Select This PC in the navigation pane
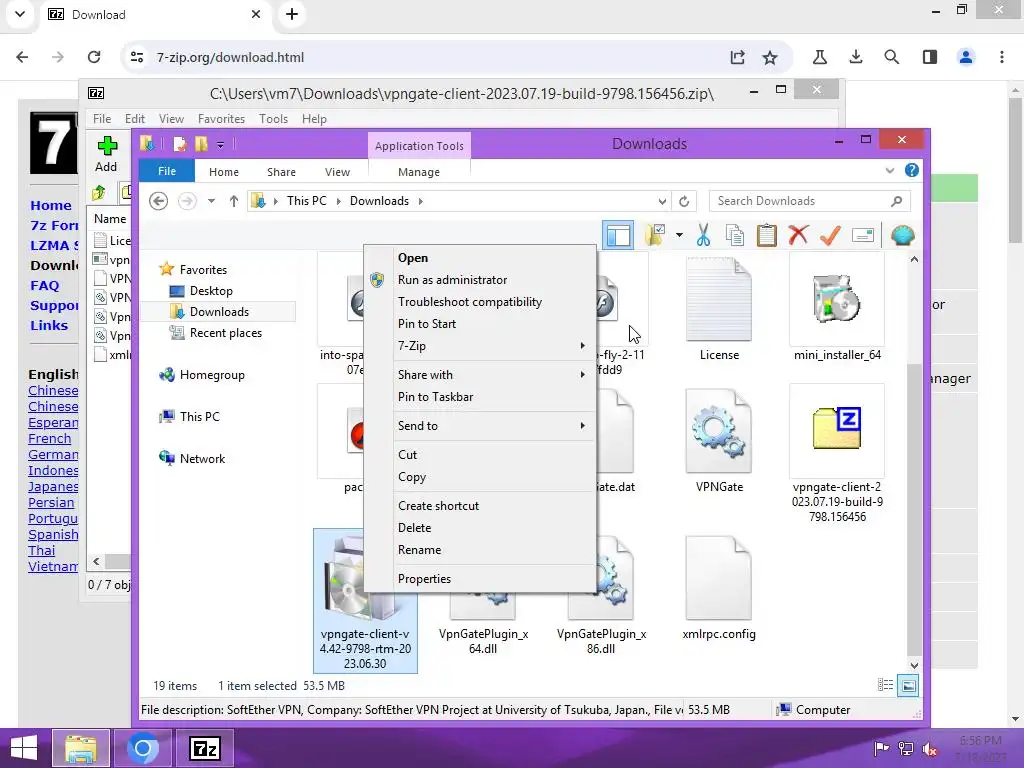This screenshot has width=1024, height=768. (199, 417)
